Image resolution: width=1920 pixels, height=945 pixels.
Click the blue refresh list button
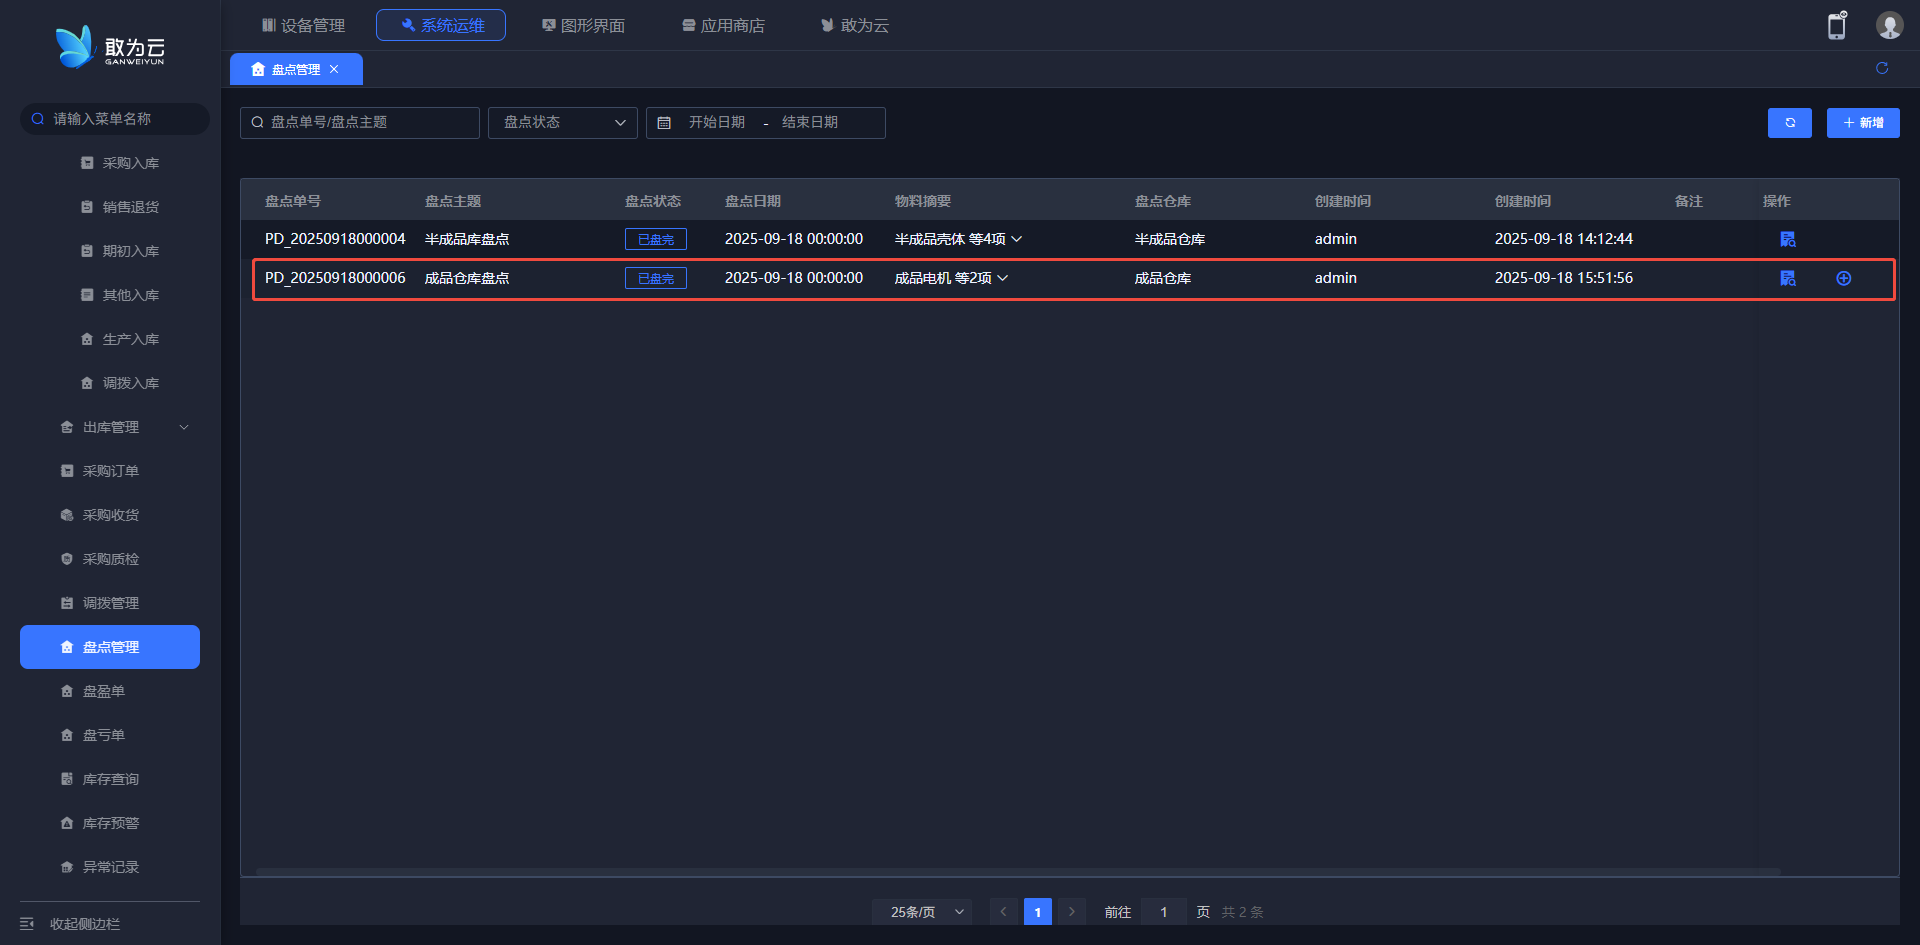tap(1790, 123)
